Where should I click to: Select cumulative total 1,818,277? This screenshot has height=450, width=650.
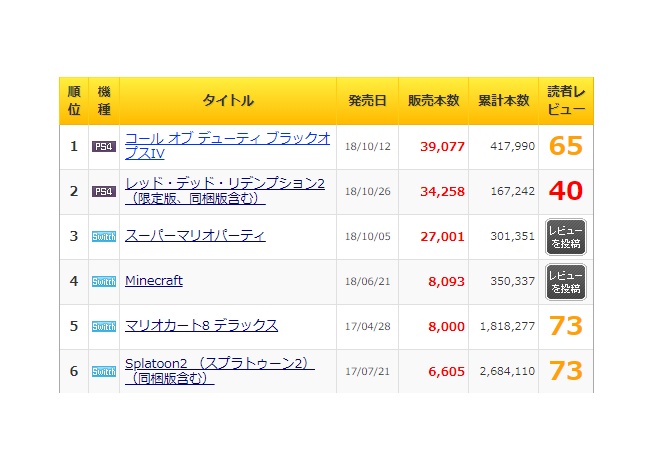tap(507, 326)
